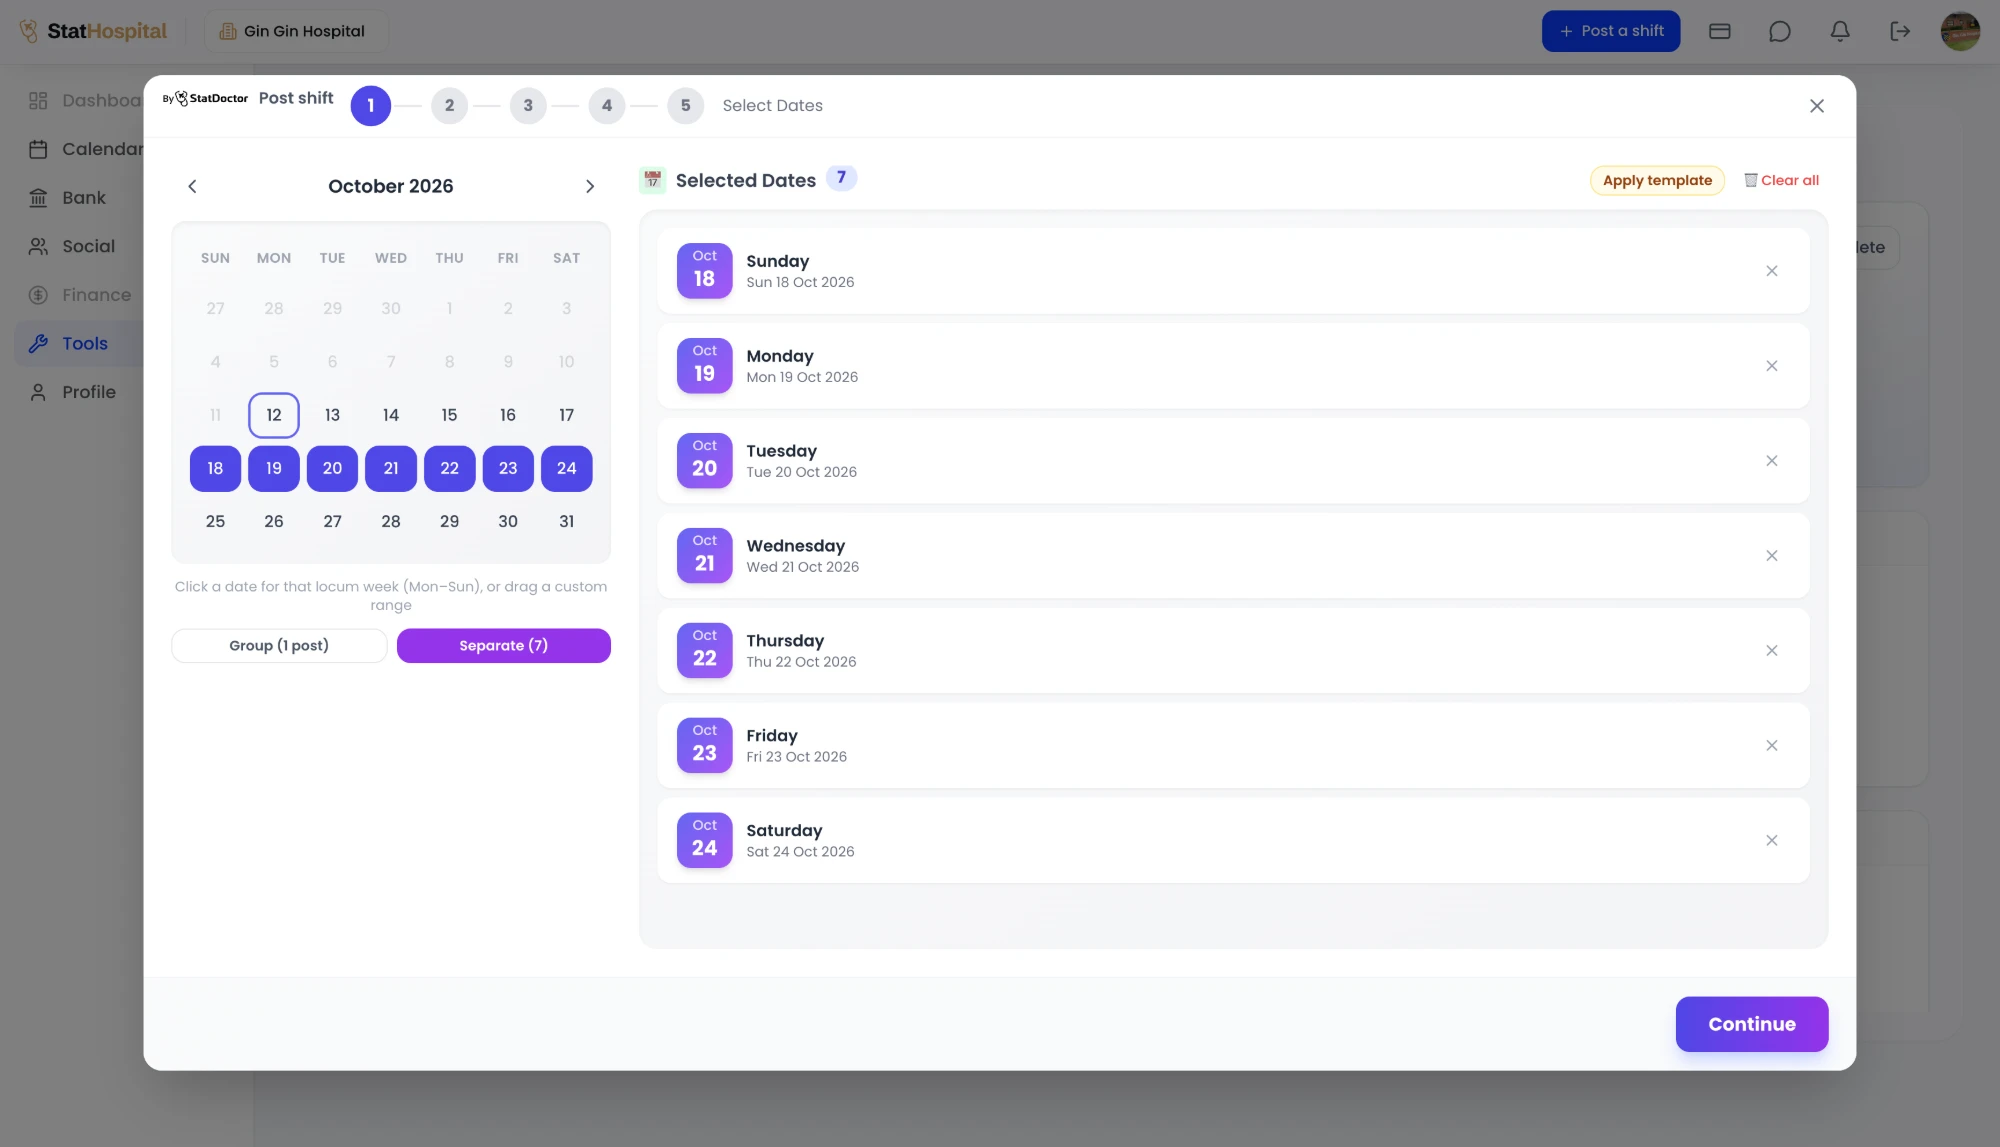Go to next month in calendar
This screenshot has height=1147, width=2000.
590,186
